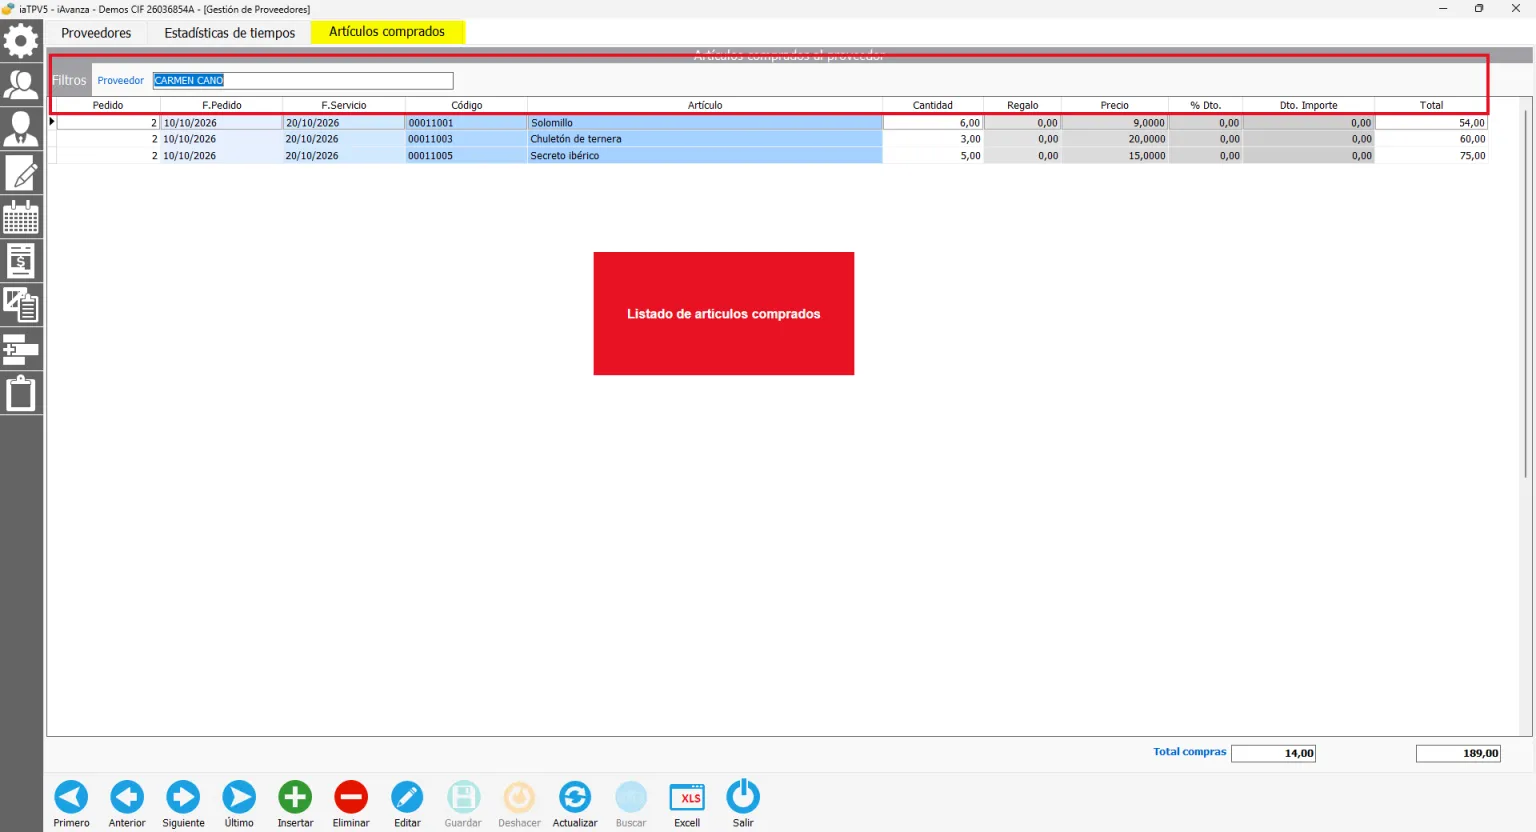Click the Proveedor filter input field
Image resolution: width=1536 pixels, height=832 pixels.
(x=303, y=81)
